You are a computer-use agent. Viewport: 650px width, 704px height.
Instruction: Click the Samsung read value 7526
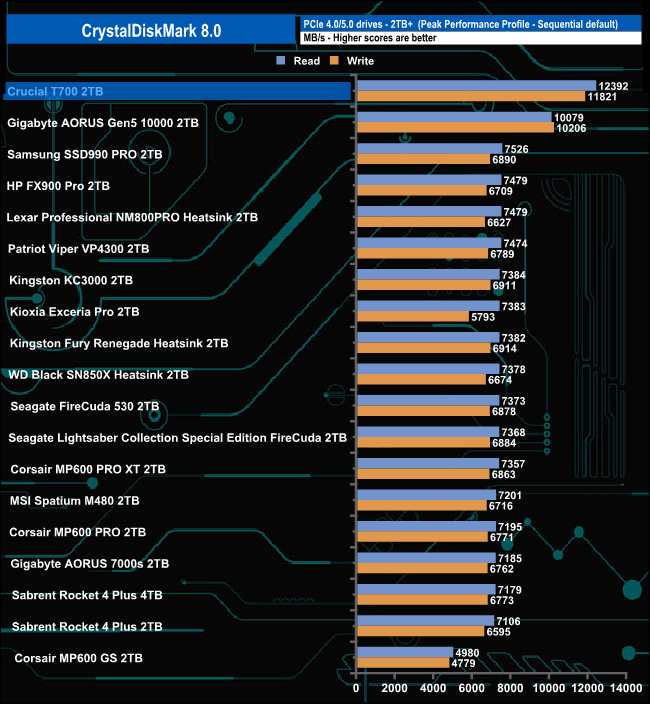pos(516,149)
